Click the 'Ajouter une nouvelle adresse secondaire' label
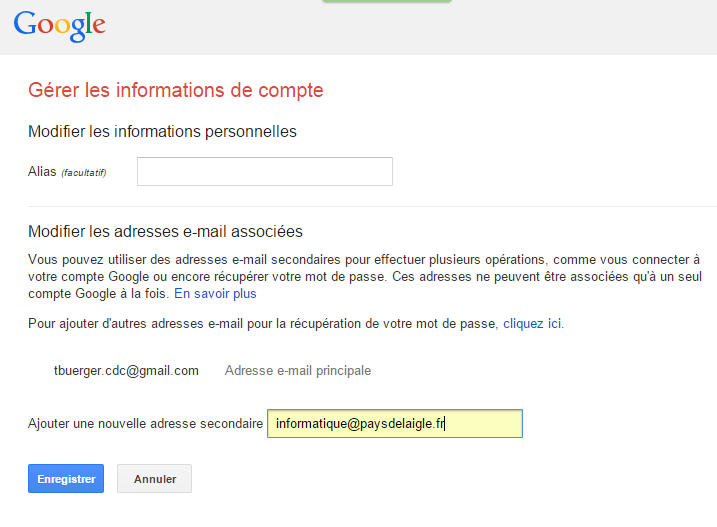Image resolution: width=717 pixels, height=527 pixels. tap(145, 424)
